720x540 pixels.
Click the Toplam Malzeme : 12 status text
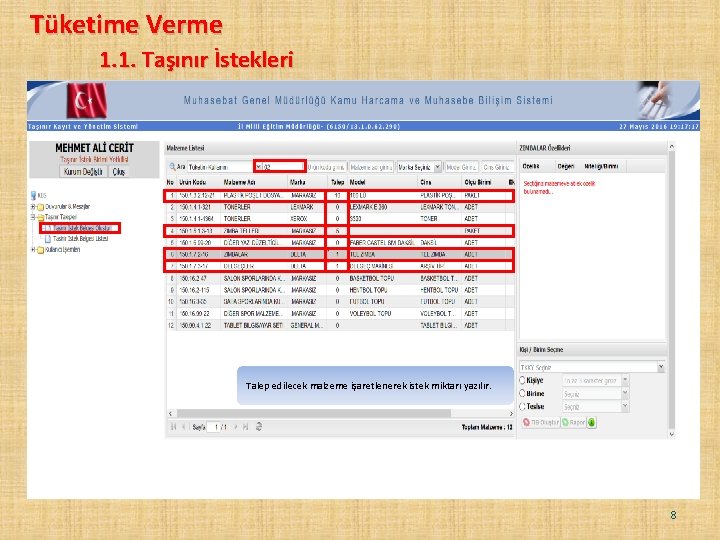coord(487,428)
